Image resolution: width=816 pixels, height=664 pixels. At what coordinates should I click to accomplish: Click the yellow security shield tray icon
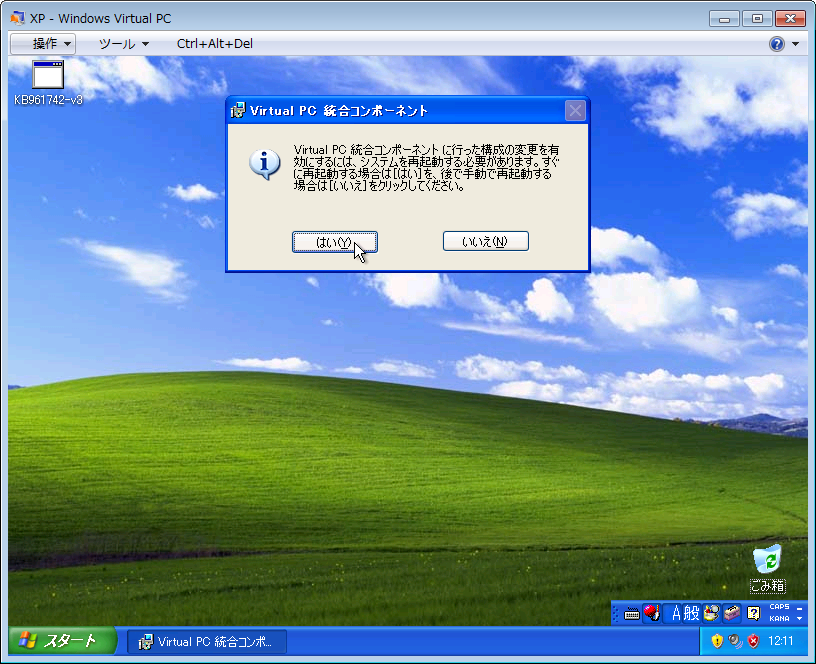coord(717,641)
